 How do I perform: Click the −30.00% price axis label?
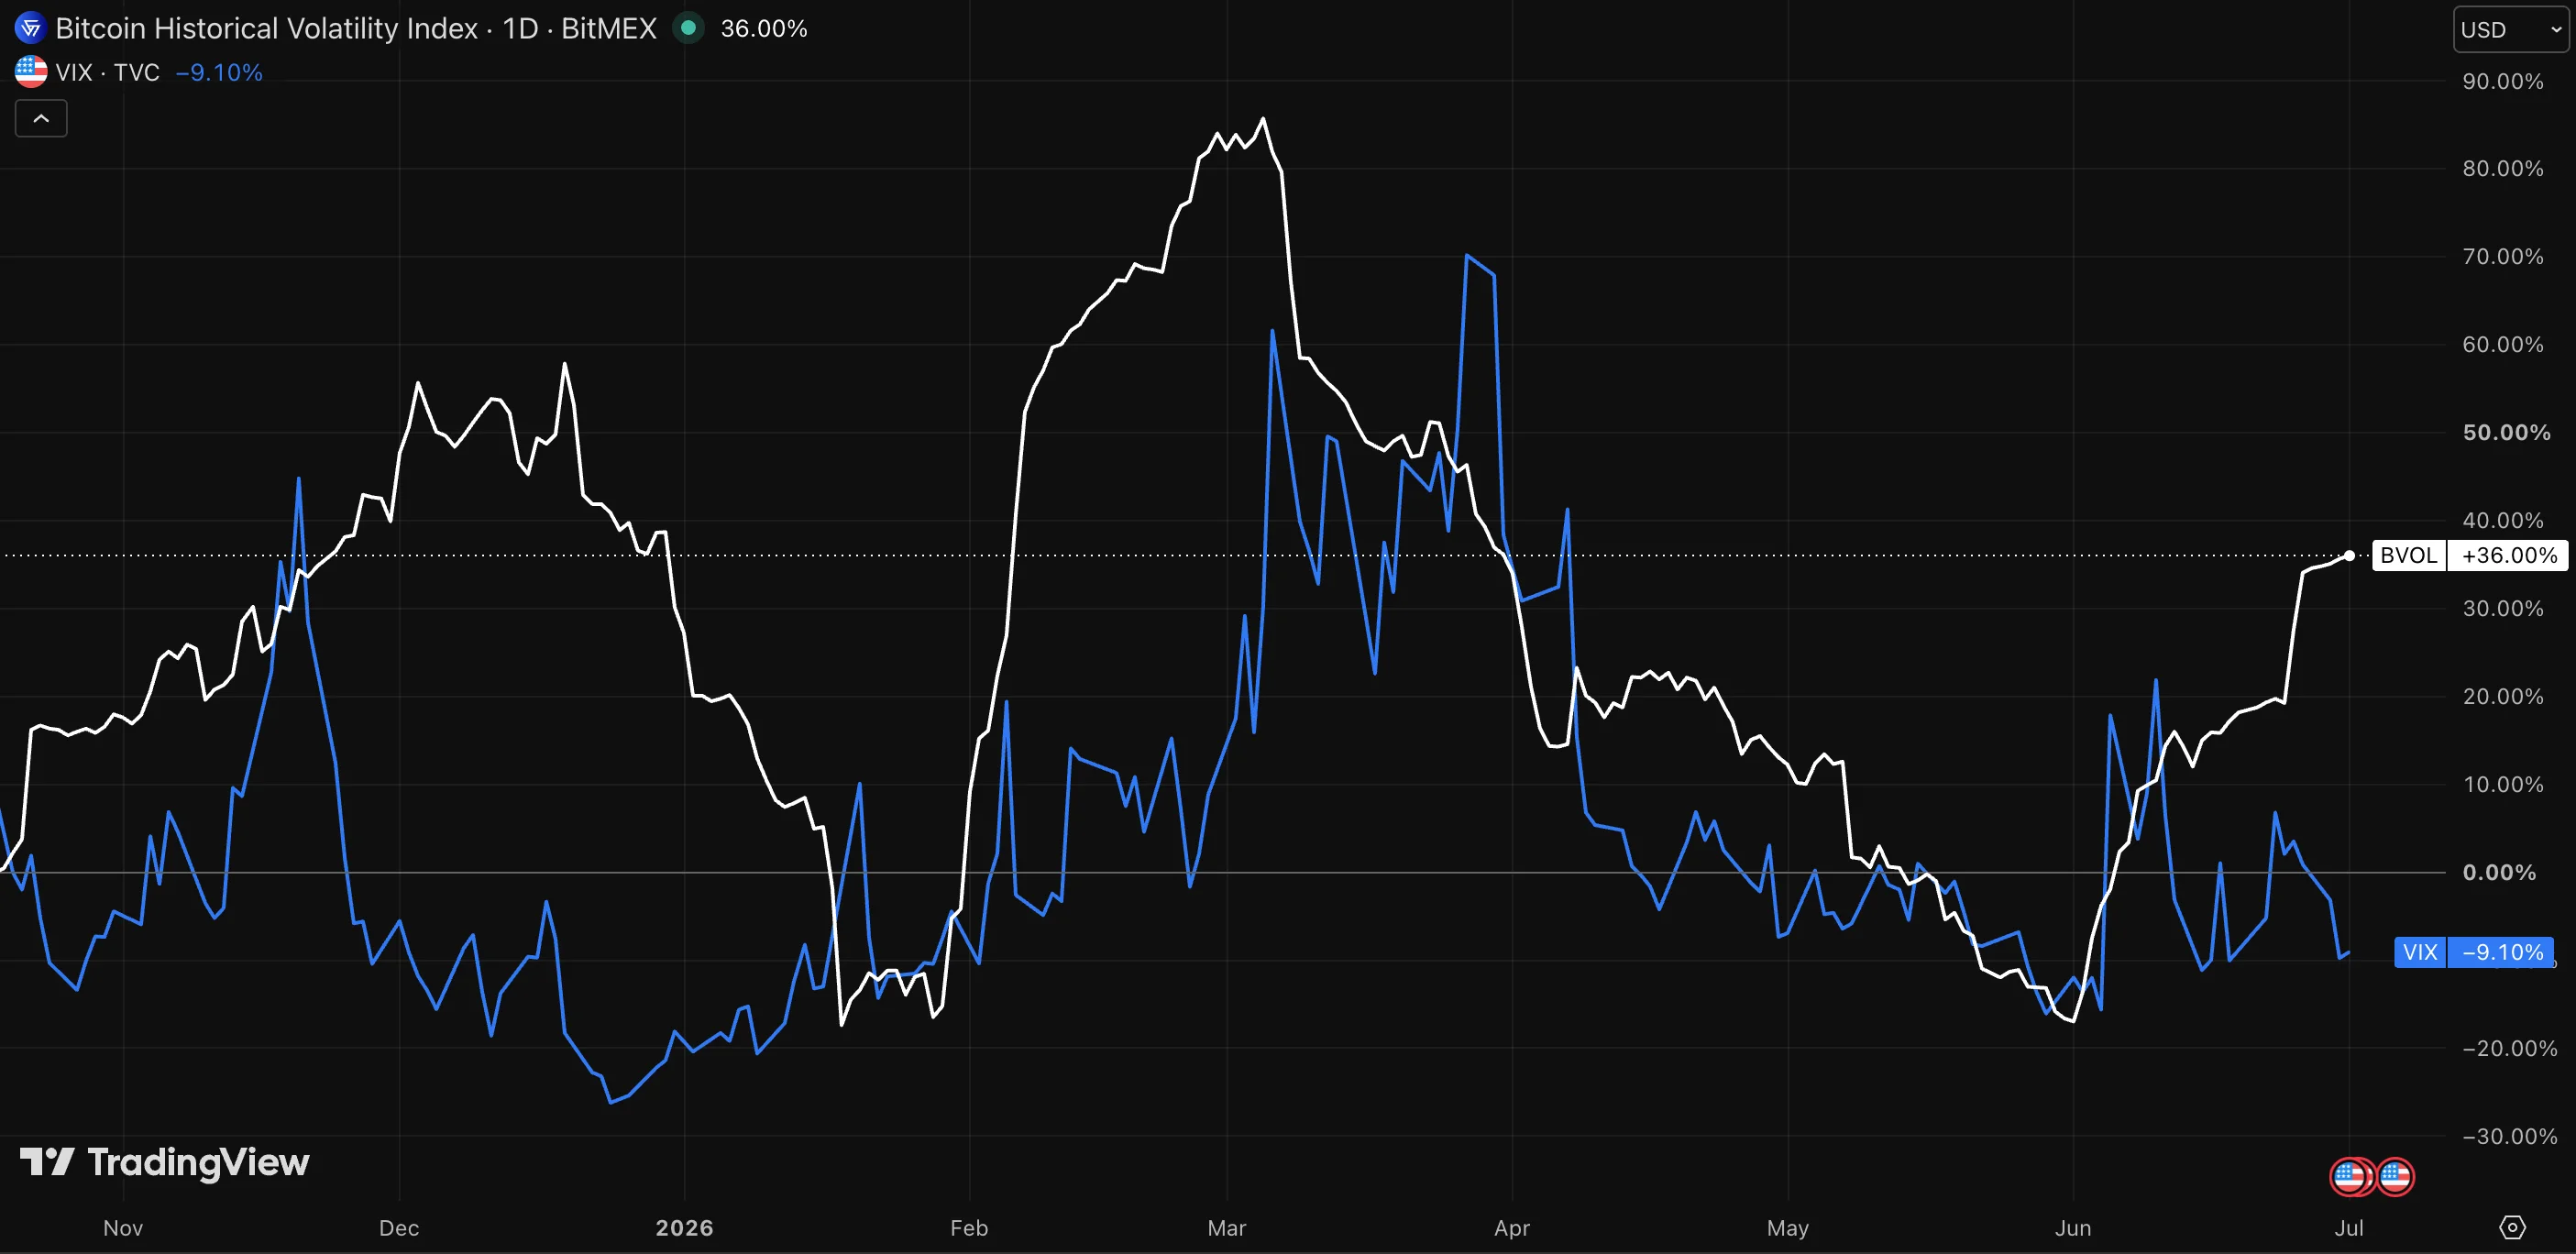(2509, 1136)
